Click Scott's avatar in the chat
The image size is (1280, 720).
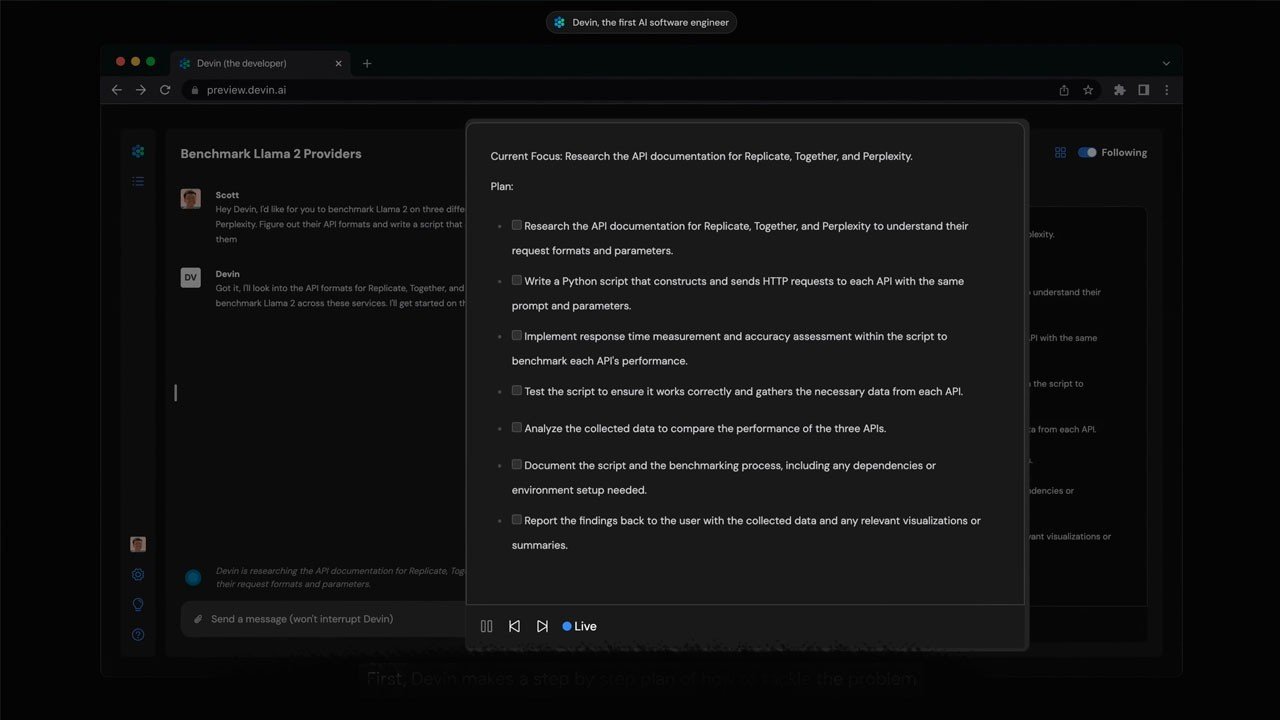(x=190, y=198)
